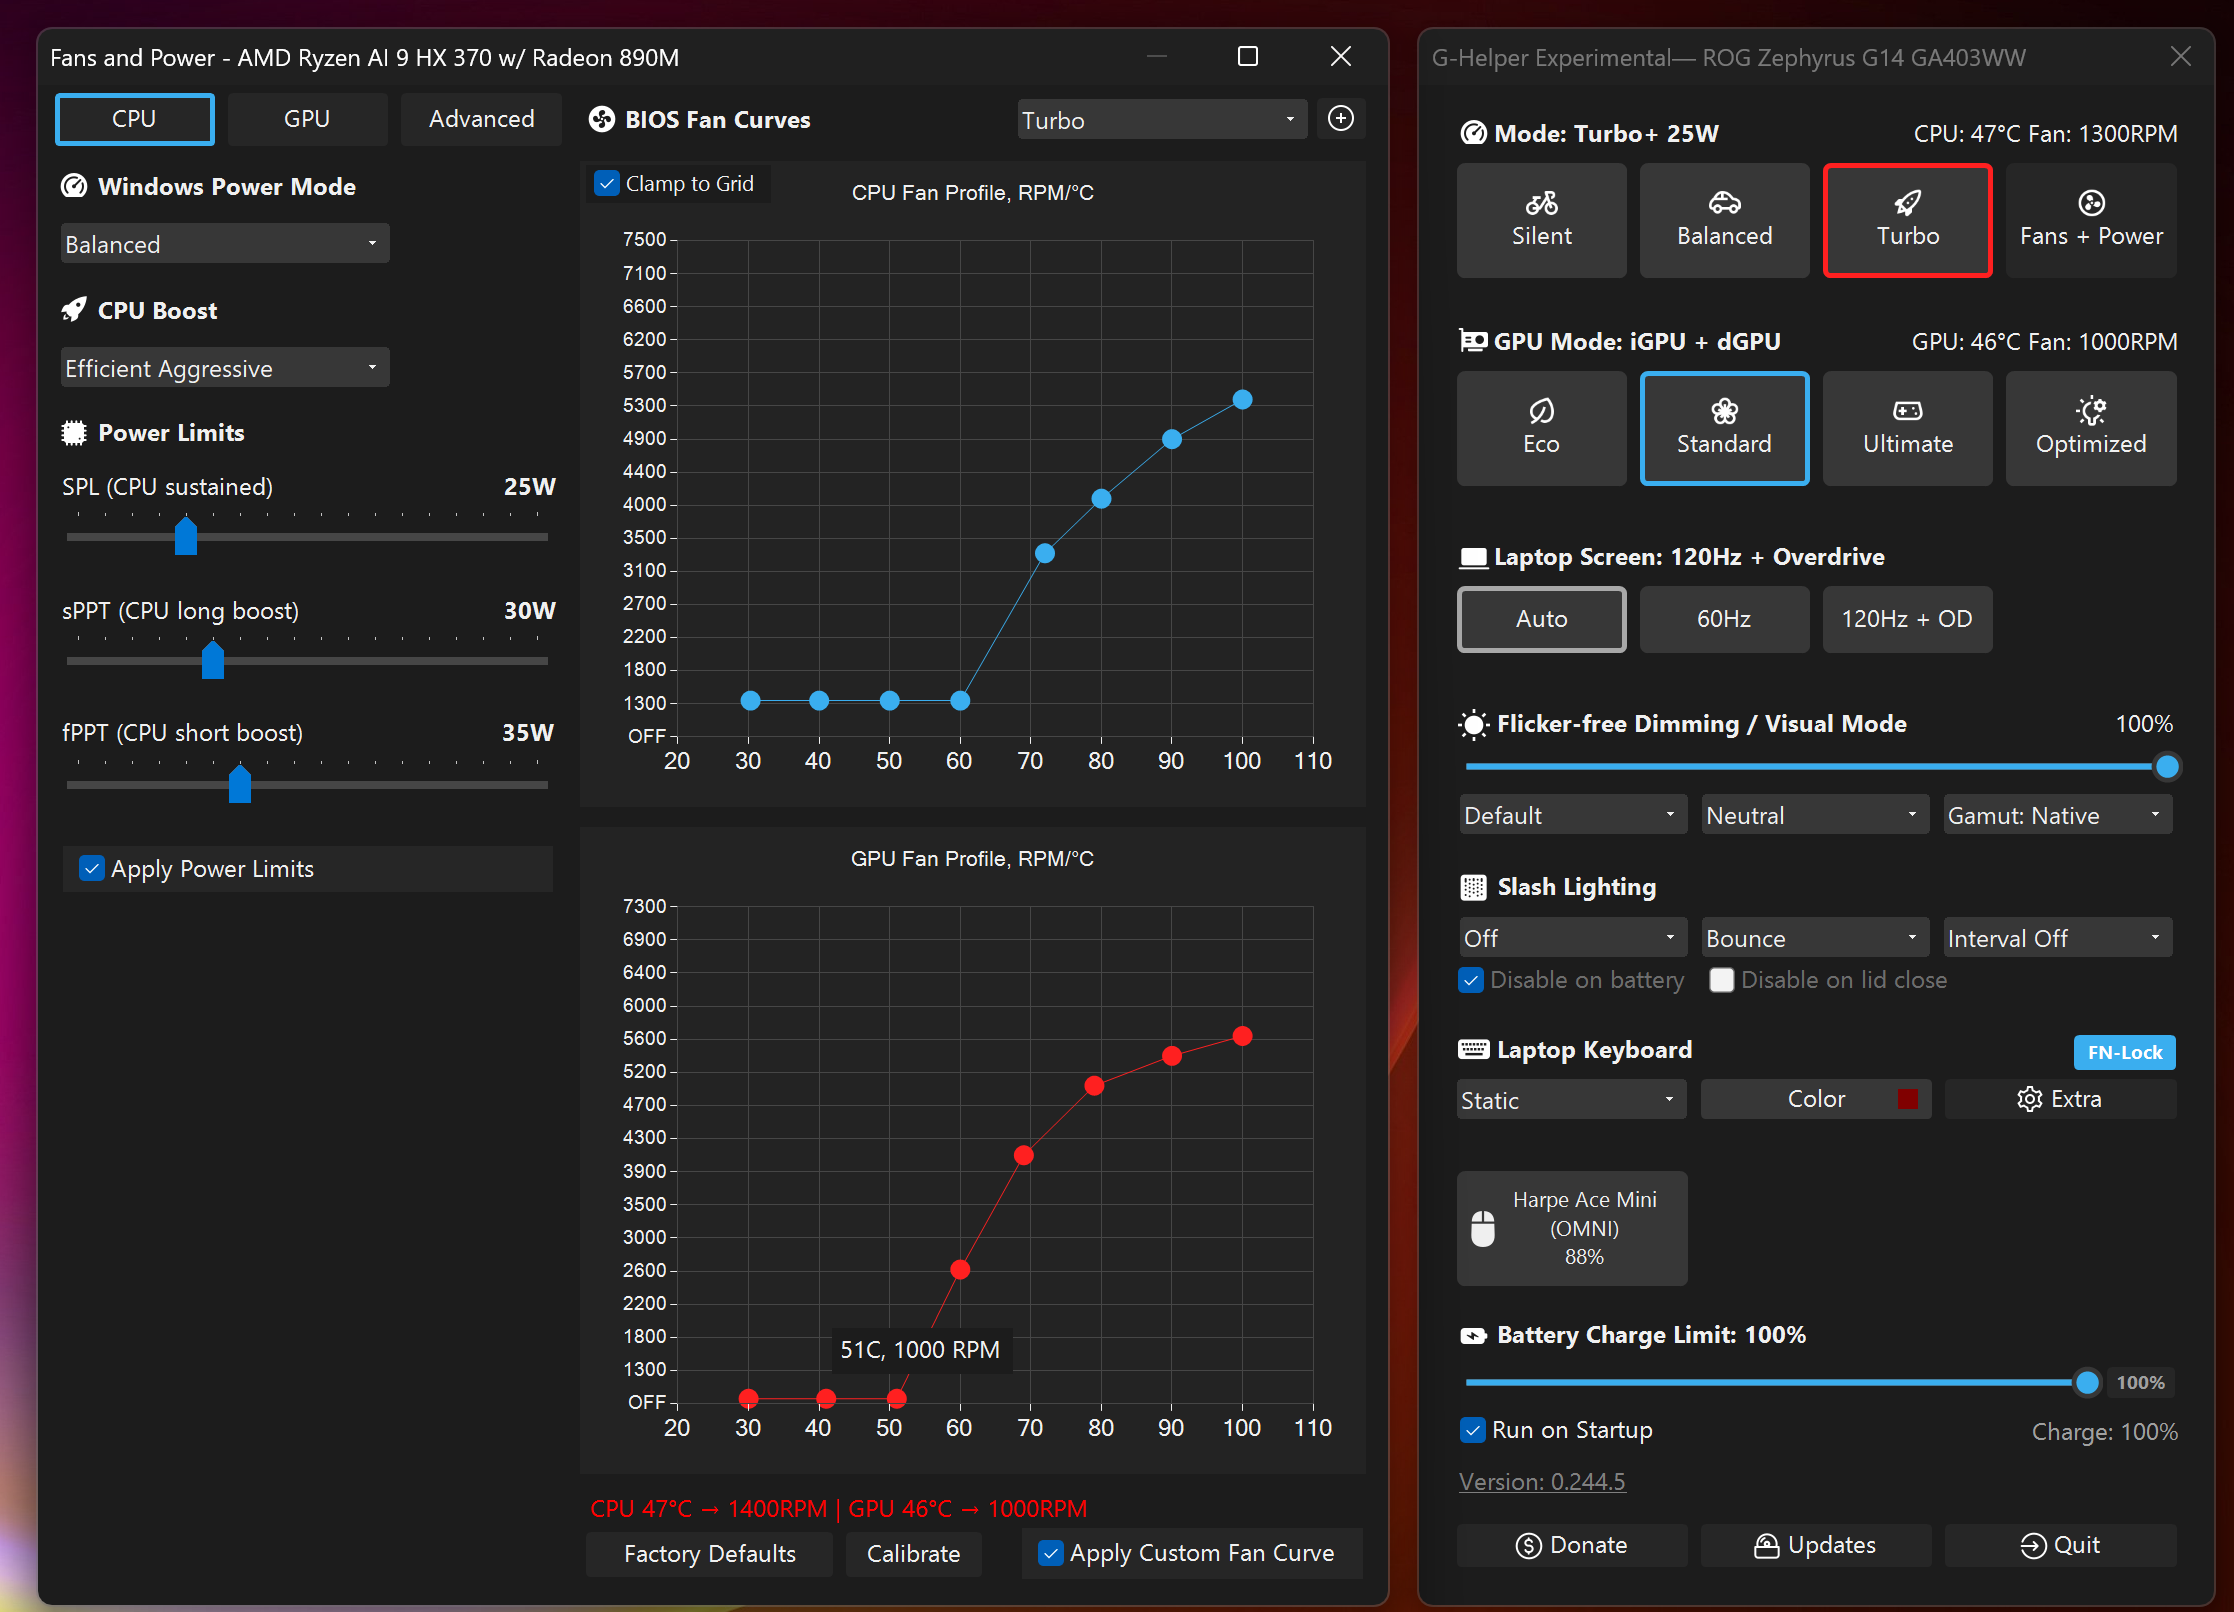Click the sPPT CPU long boost slider handle
The image size is (2234, 1612).
coord(212,660)
